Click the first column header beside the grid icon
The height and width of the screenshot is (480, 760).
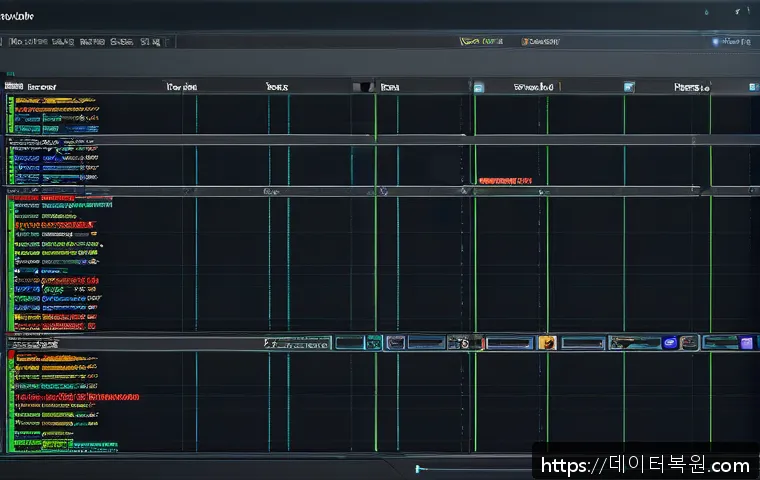pos(42,87)
